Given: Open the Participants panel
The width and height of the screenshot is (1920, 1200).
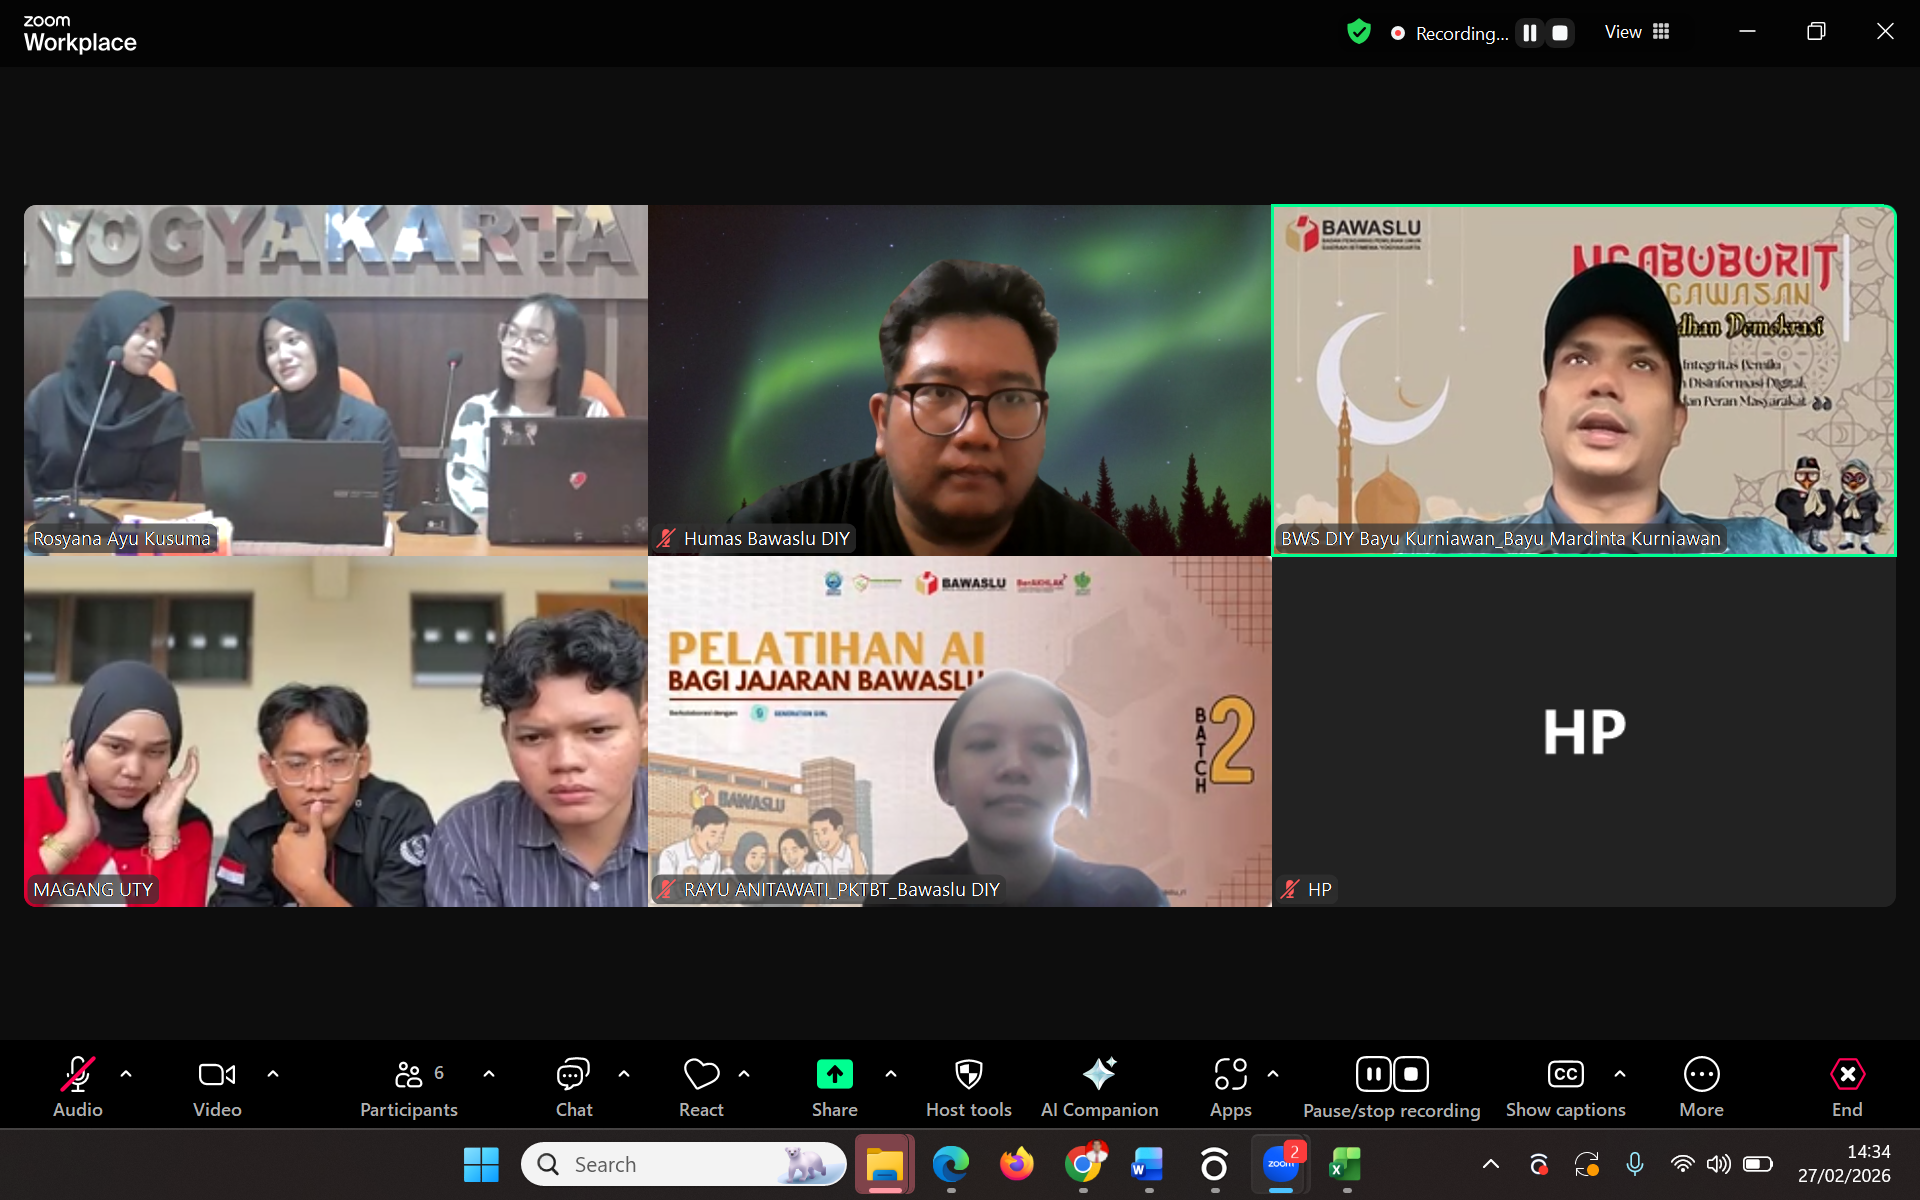Looking at the screenshot, I should point(409,1087).
